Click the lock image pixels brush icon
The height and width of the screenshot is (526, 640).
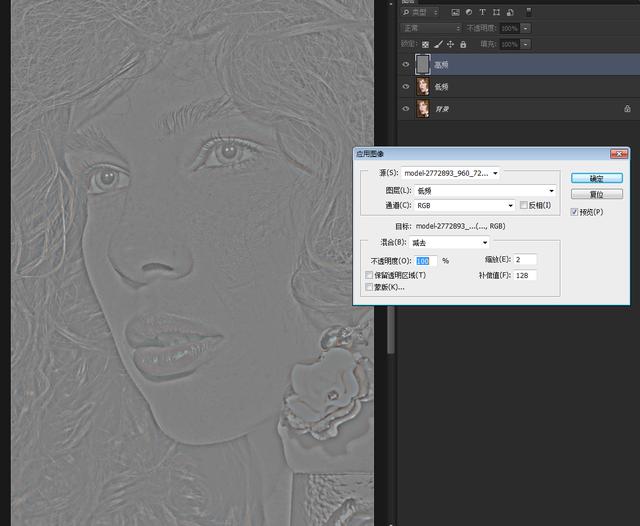pyautogui.click(x=437, y=45)
